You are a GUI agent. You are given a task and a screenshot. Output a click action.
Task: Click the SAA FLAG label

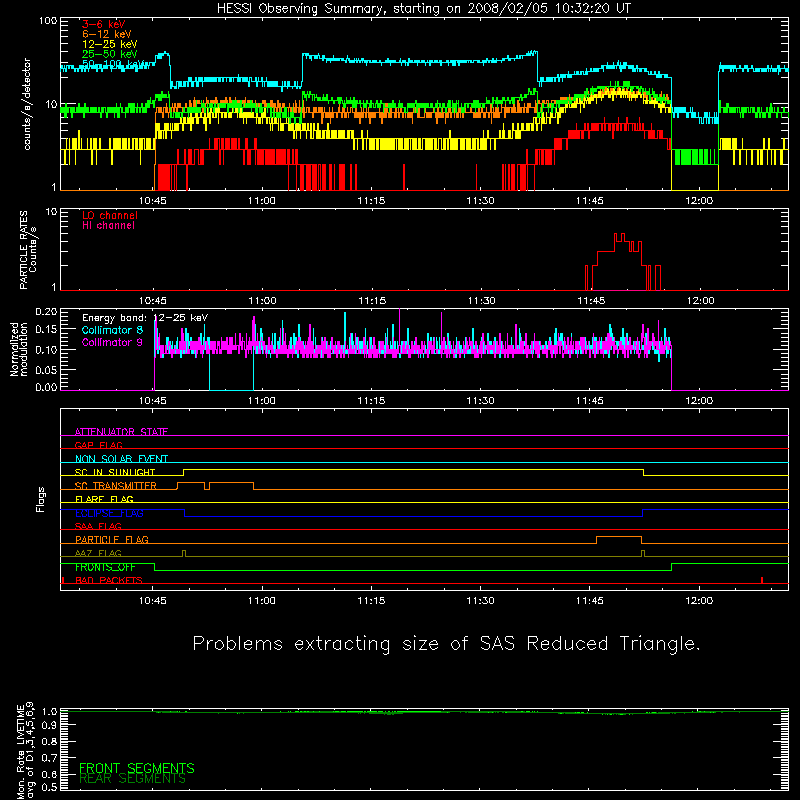click(98, 526)
